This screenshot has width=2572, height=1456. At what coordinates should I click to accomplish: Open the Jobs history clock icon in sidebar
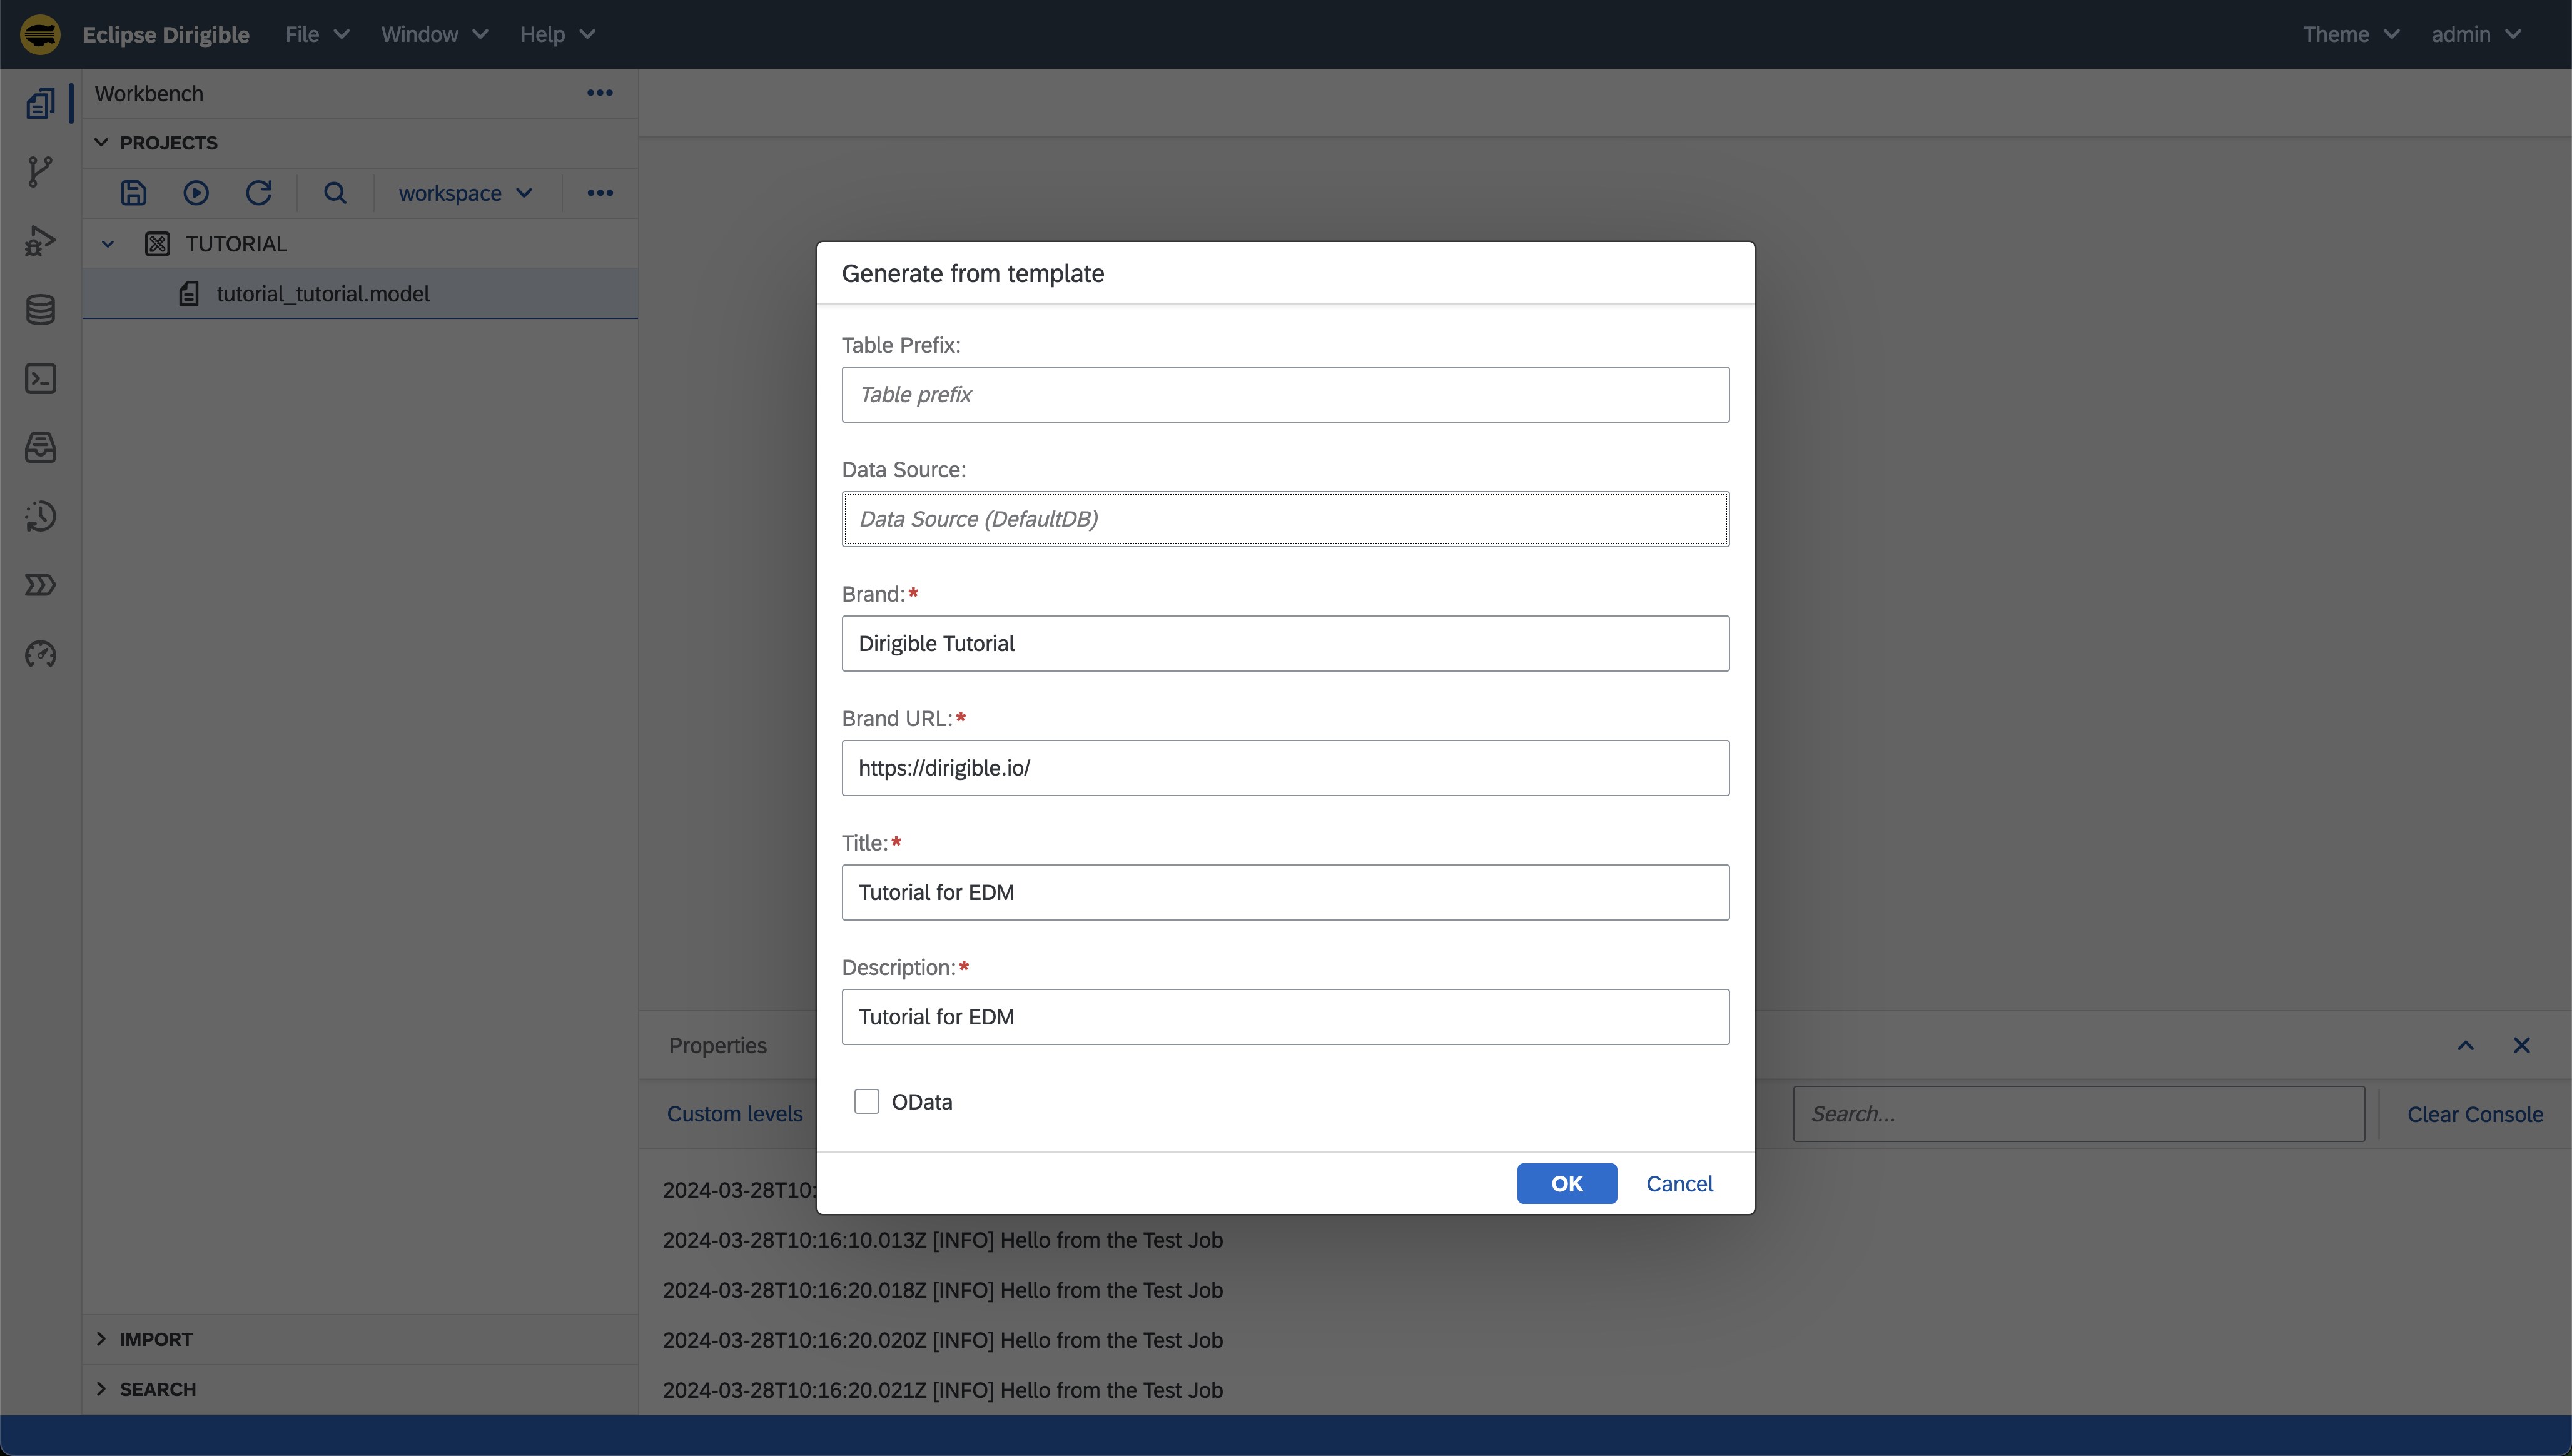(40, 516)
